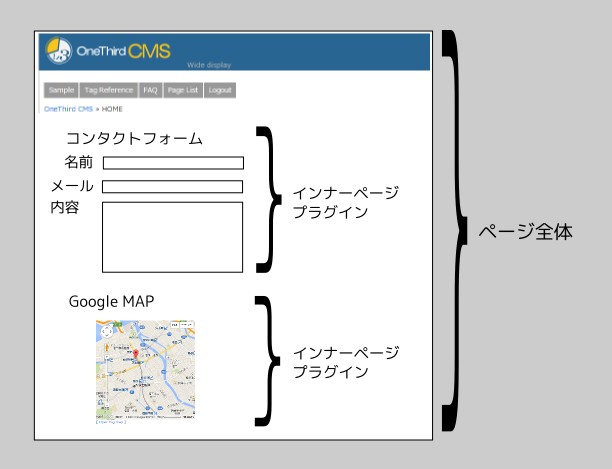Focus the 名前 name input field
Image resolution: width=612 pixels, height=469 pixels.
point(172,163)
